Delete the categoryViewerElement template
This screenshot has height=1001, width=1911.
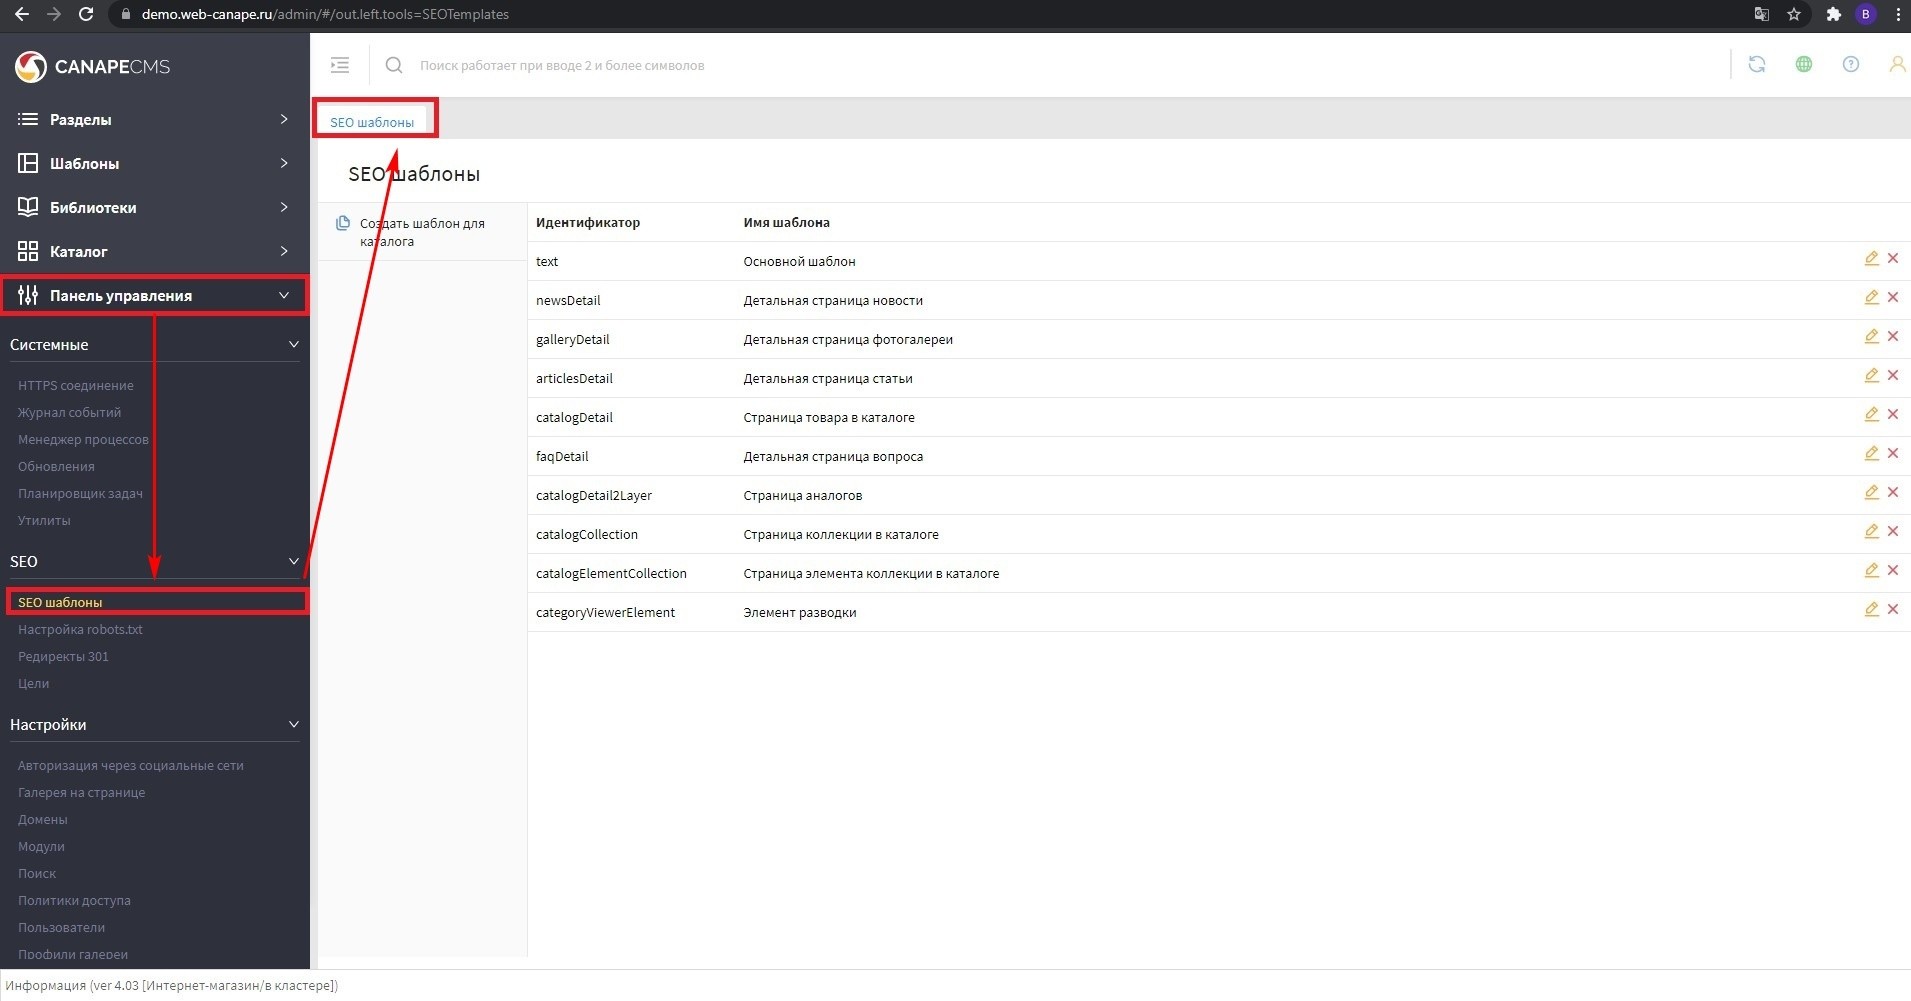tap(1893, 609)
